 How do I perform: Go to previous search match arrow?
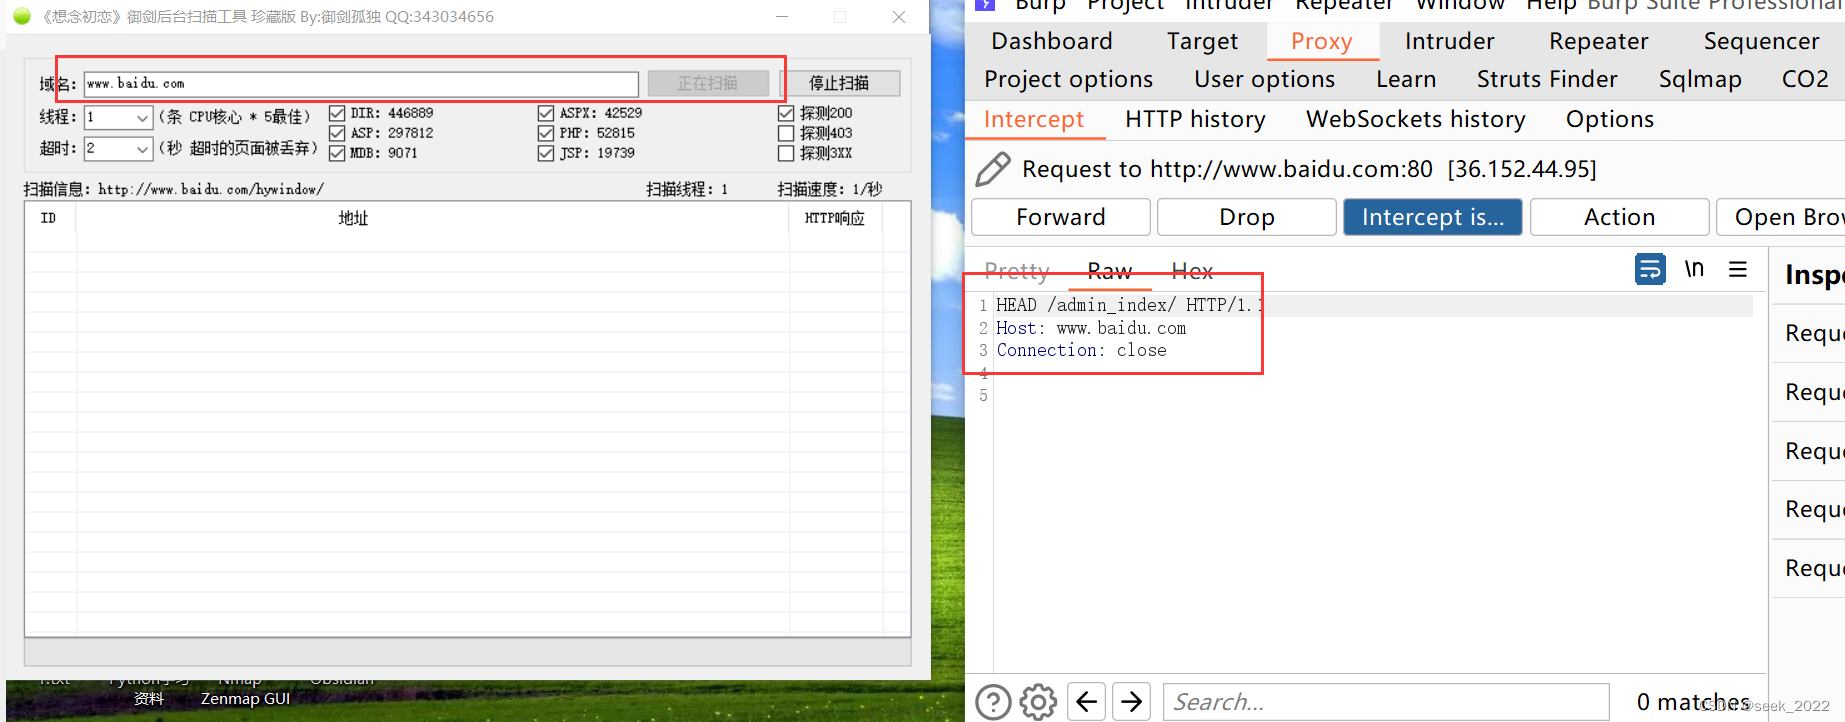(1086, 702)
